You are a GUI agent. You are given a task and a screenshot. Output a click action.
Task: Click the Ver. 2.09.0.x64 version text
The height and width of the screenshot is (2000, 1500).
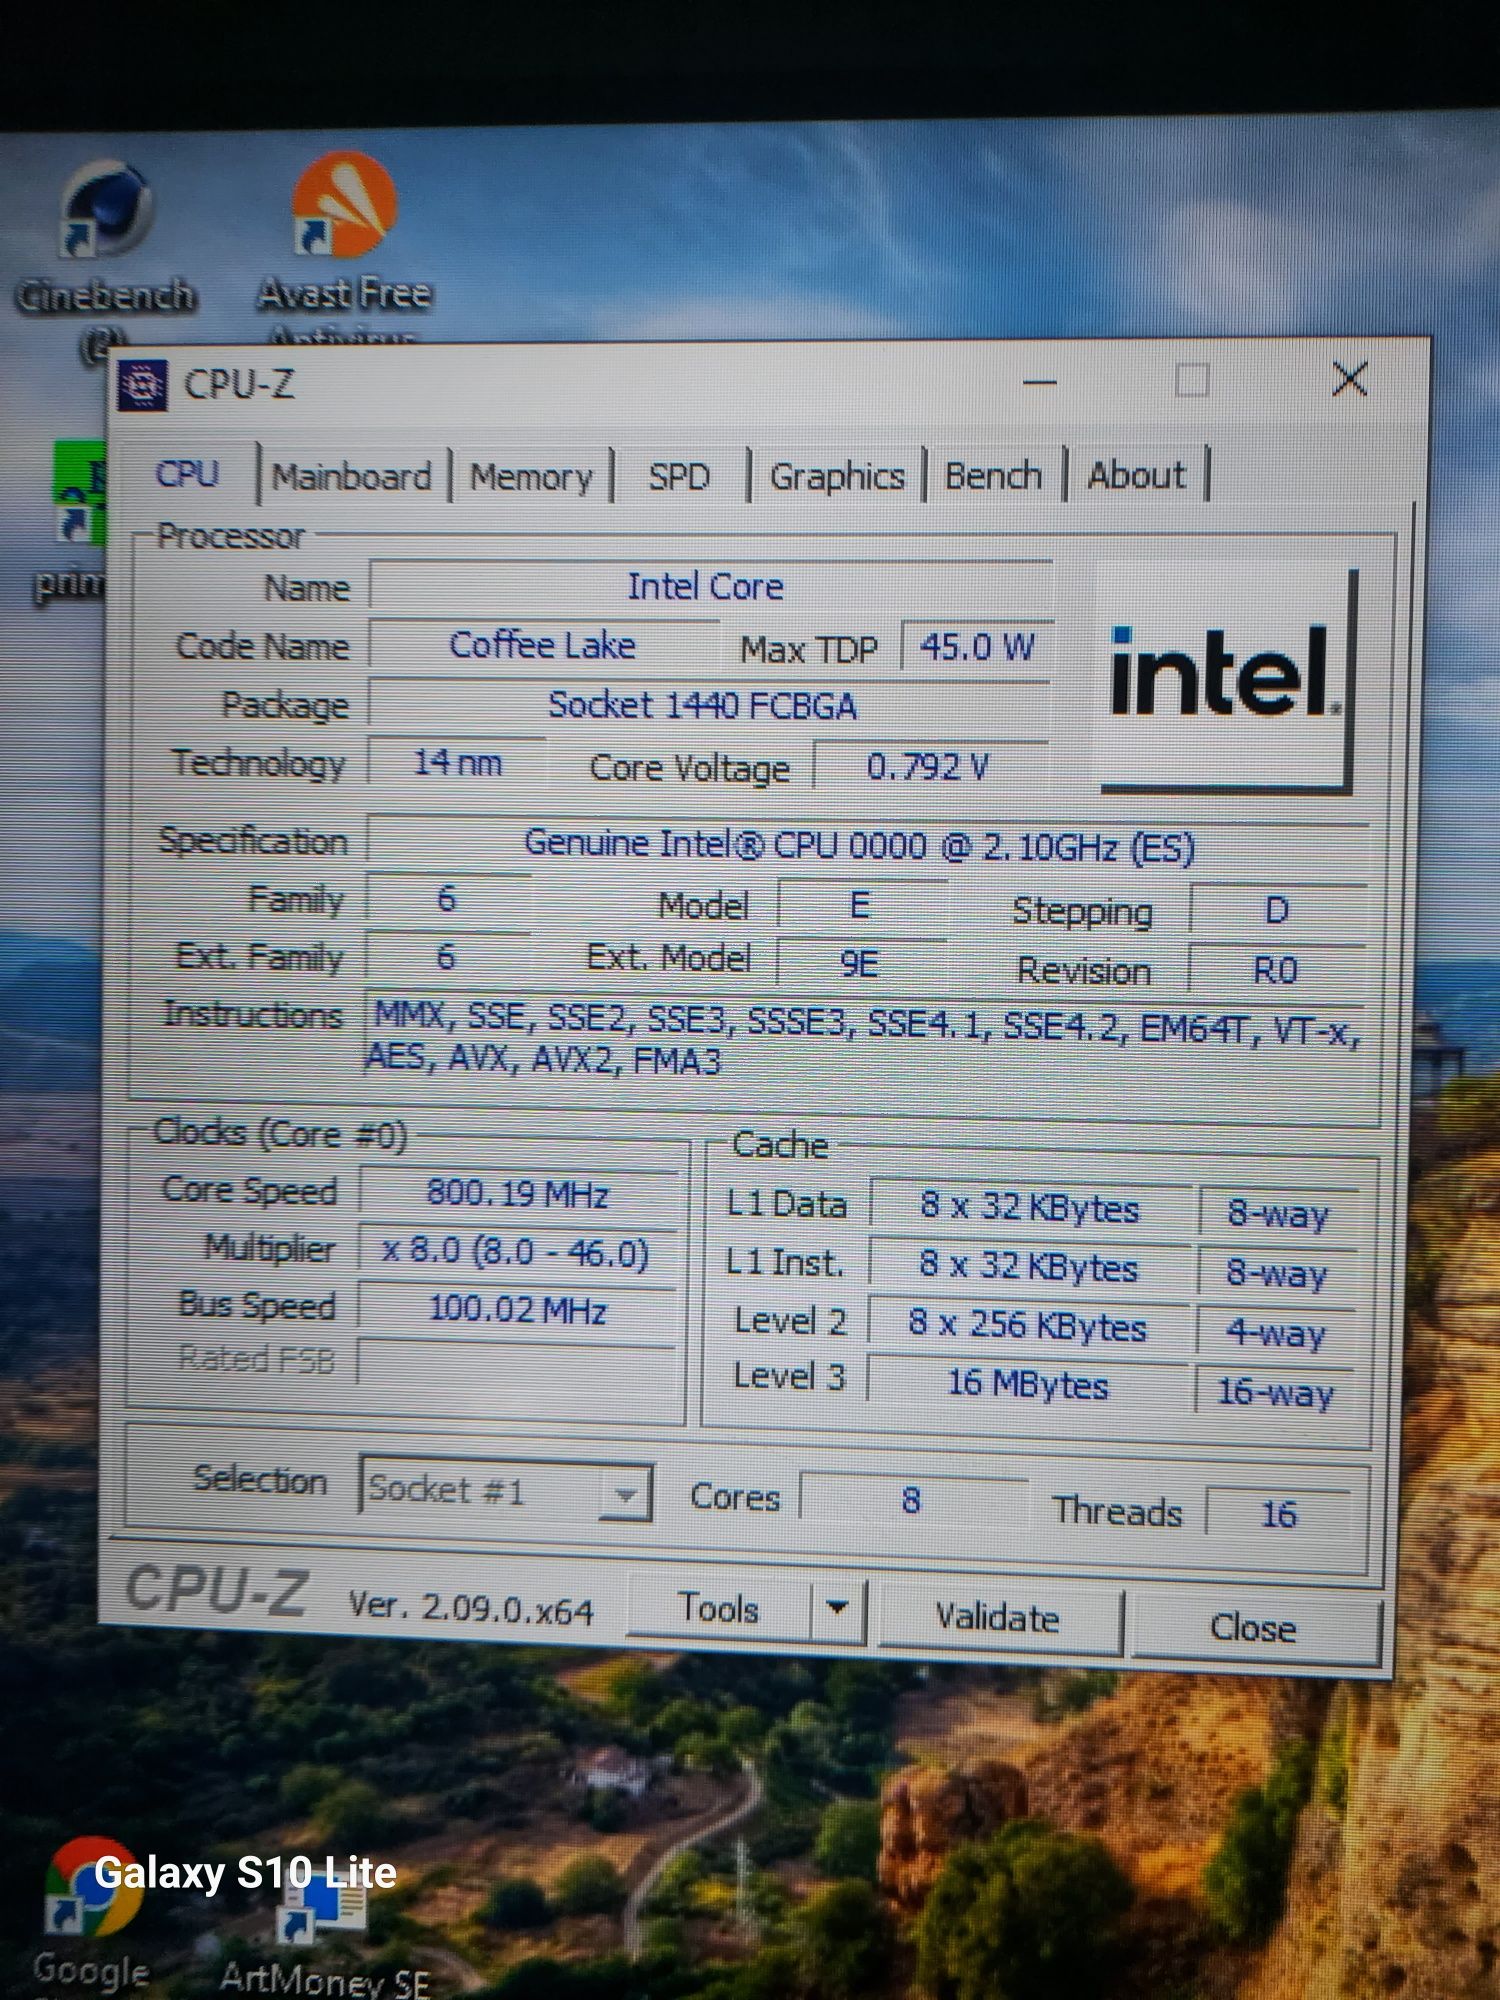(471, 1608)
